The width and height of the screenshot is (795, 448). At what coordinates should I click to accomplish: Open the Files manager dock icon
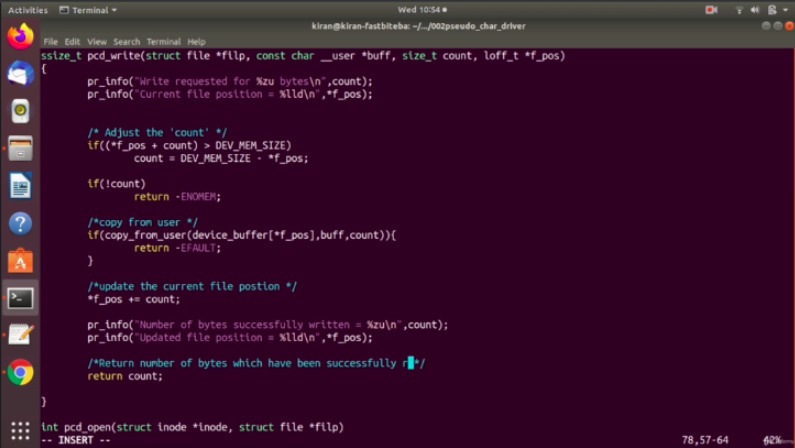coord(20,148)
